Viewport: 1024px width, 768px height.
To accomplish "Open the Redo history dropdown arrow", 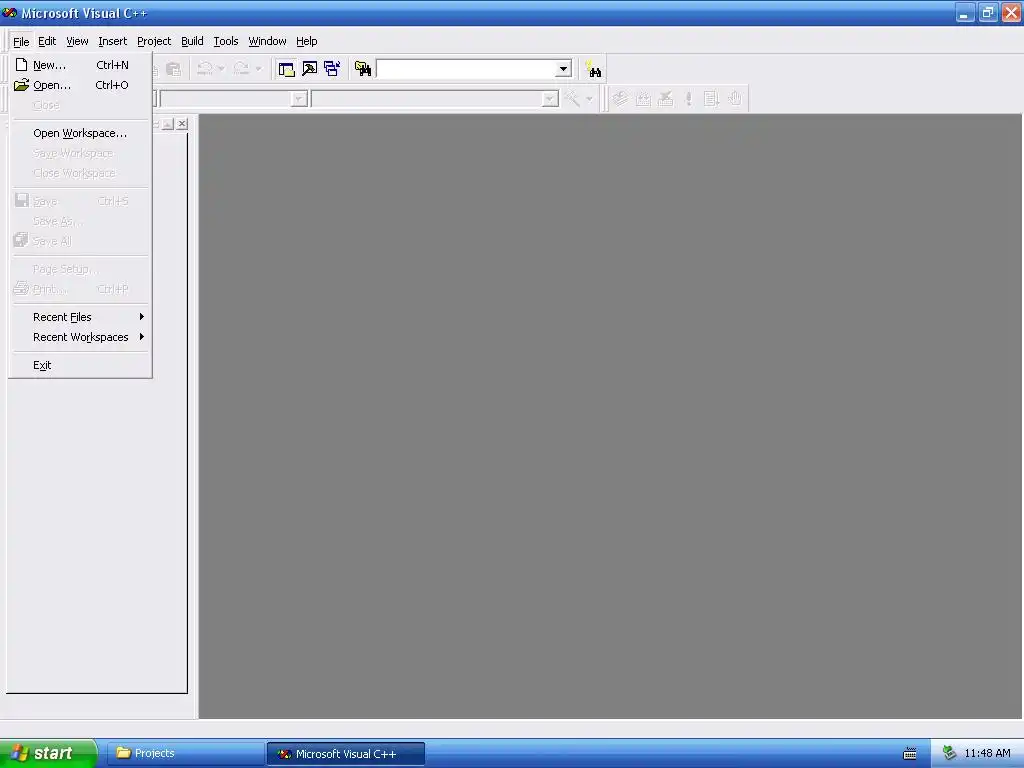I will 259,69.
